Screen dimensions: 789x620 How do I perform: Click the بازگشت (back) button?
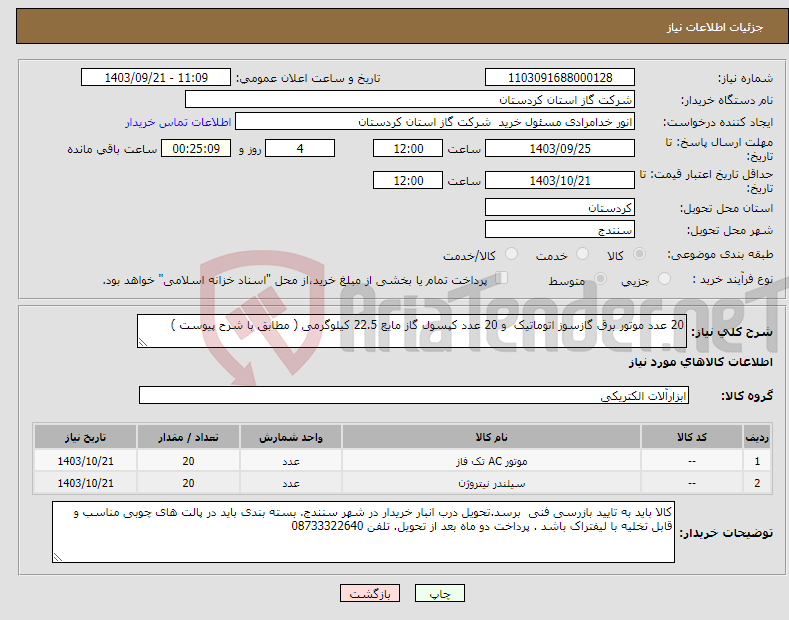[370, 593]
